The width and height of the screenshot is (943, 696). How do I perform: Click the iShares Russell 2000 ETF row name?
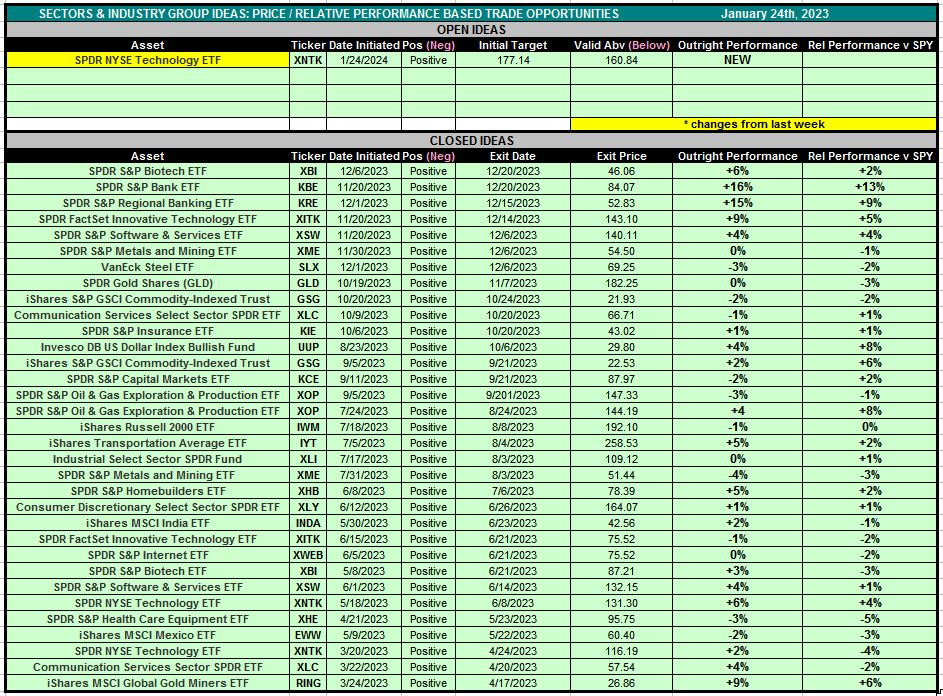point(148,427)
